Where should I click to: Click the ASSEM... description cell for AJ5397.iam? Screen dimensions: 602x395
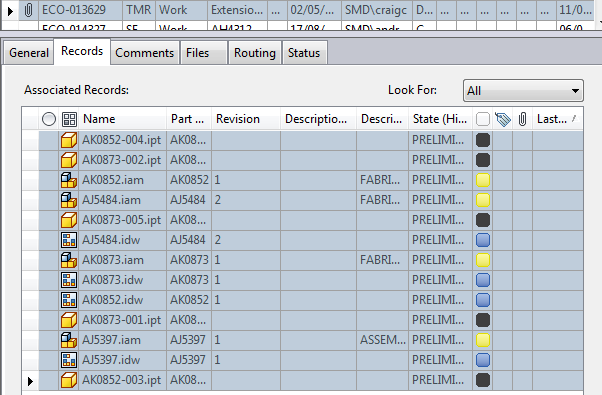[382, 340]
